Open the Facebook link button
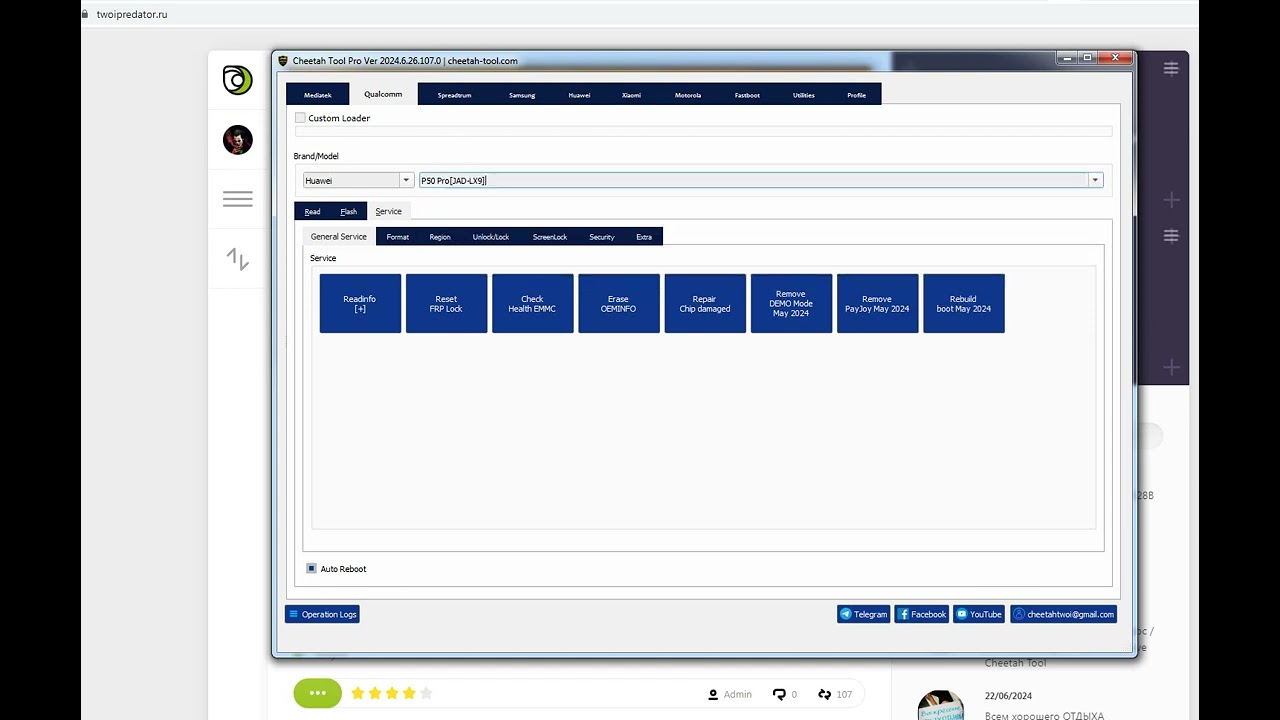This screenshot has width=1280, height=720. coord(921,614)
